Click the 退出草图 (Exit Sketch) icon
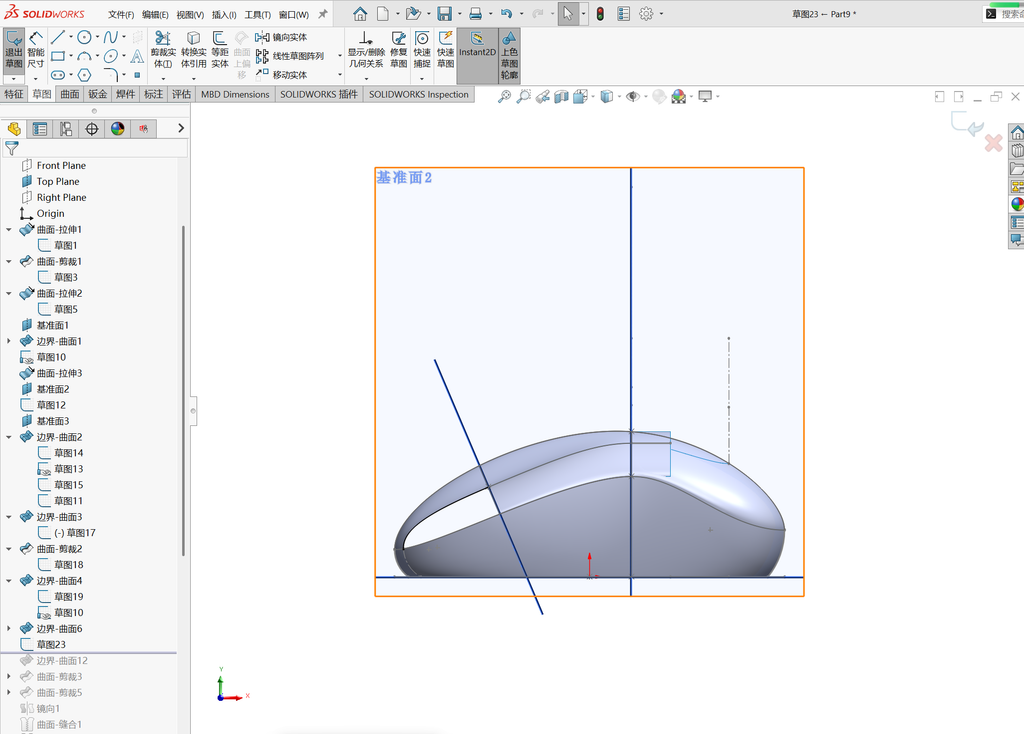Viewport: 1024px width, 734px height. (x=14, y=50)
